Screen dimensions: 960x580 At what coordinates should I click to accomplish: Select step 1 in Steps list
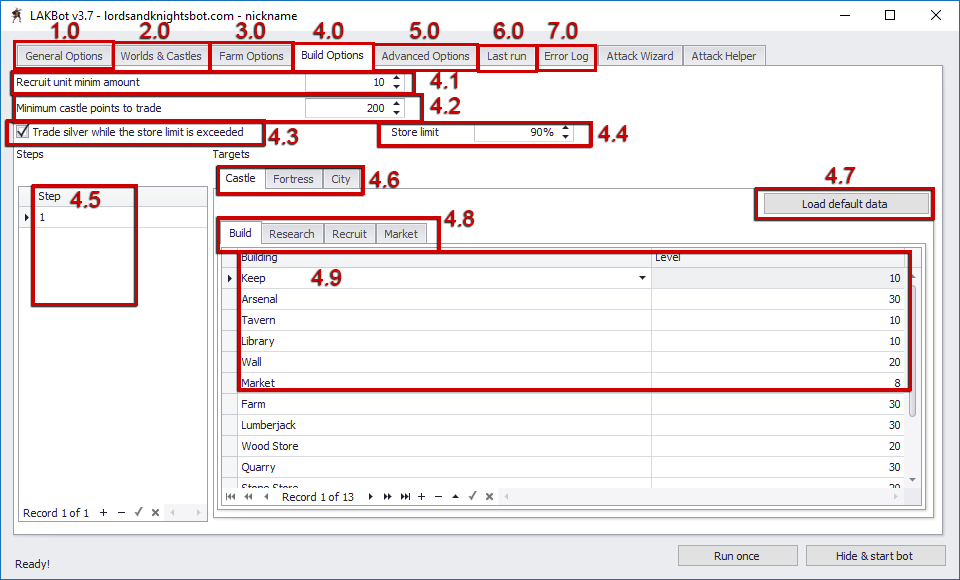click(113, 217)
